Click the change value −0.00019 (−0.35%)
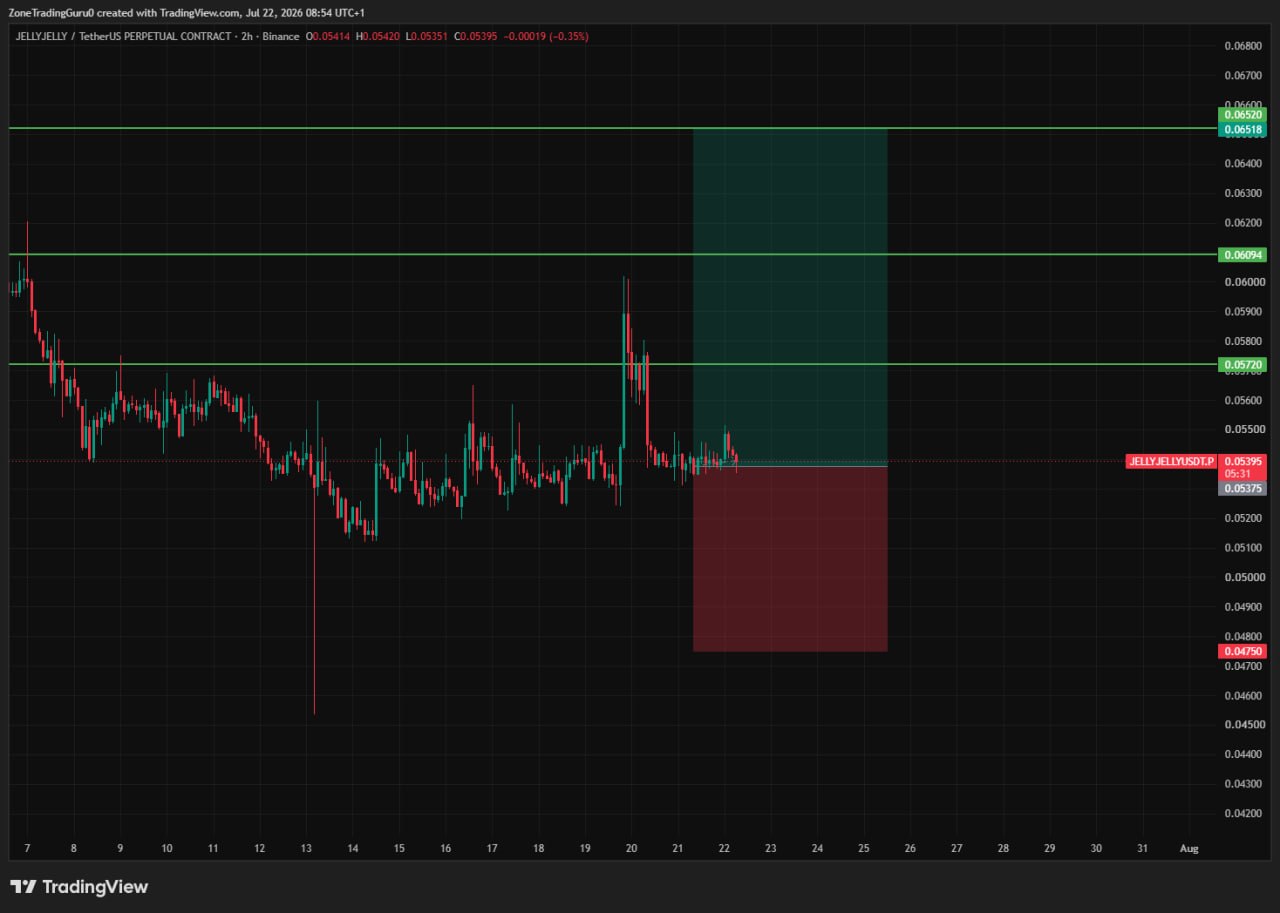 [x=545, y=36]
